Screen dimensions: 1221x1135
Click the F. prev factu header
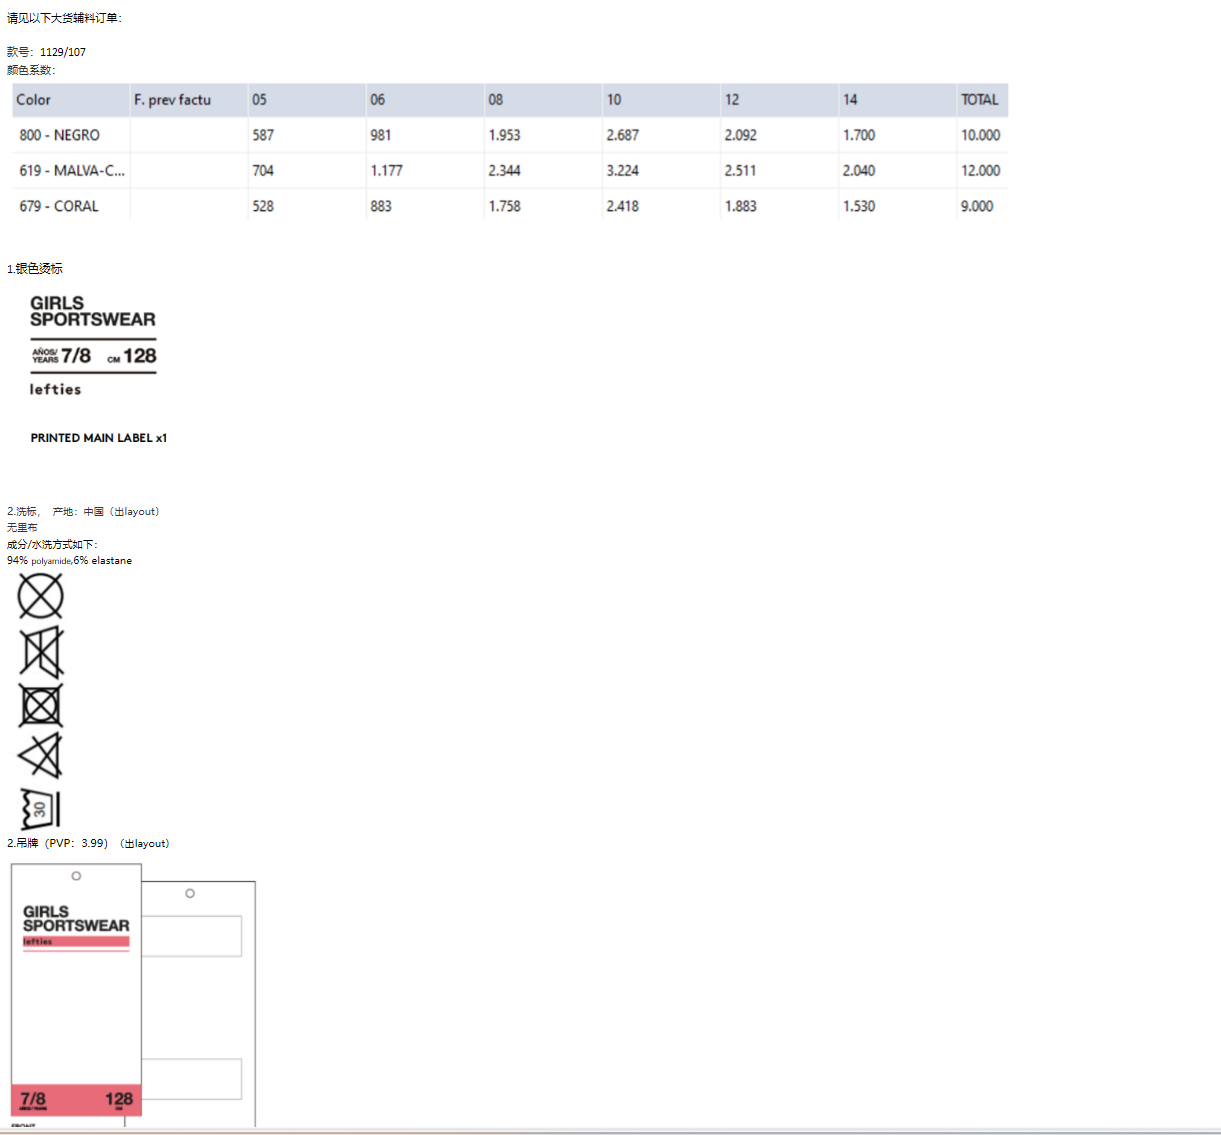point(172,100)
